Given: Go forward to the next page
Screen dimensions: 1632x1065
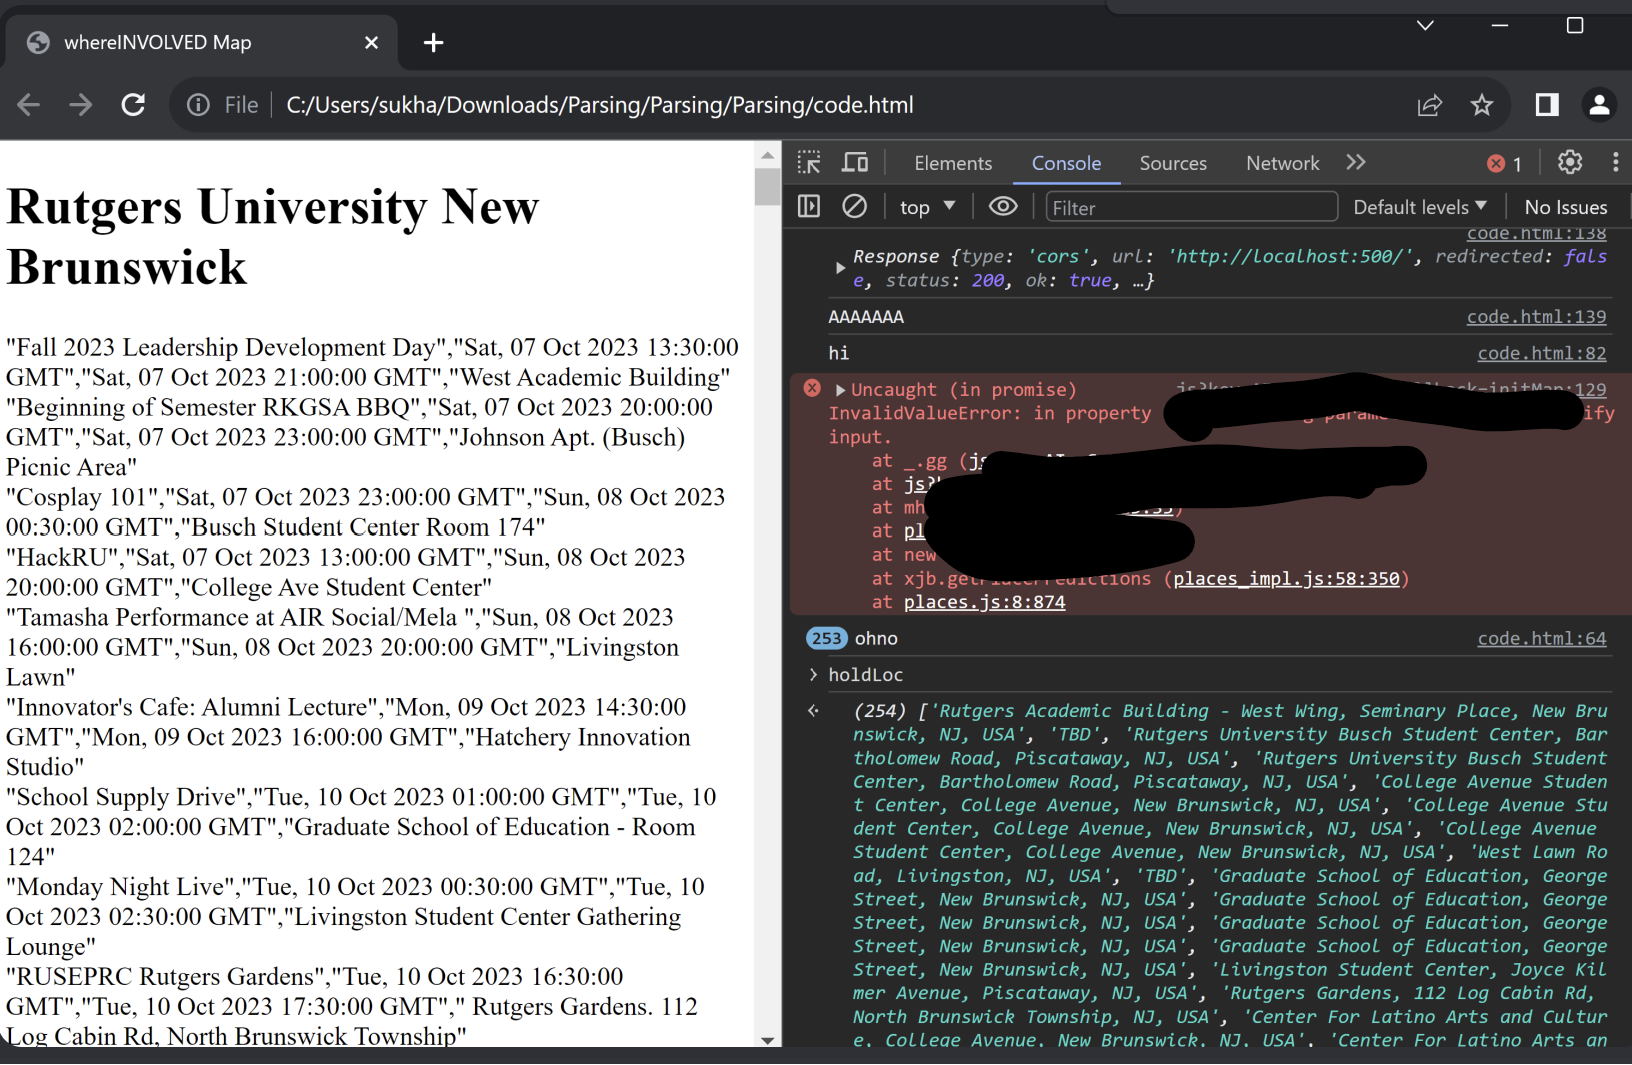Looking at the screenshot, I should (x=80, y=105).
